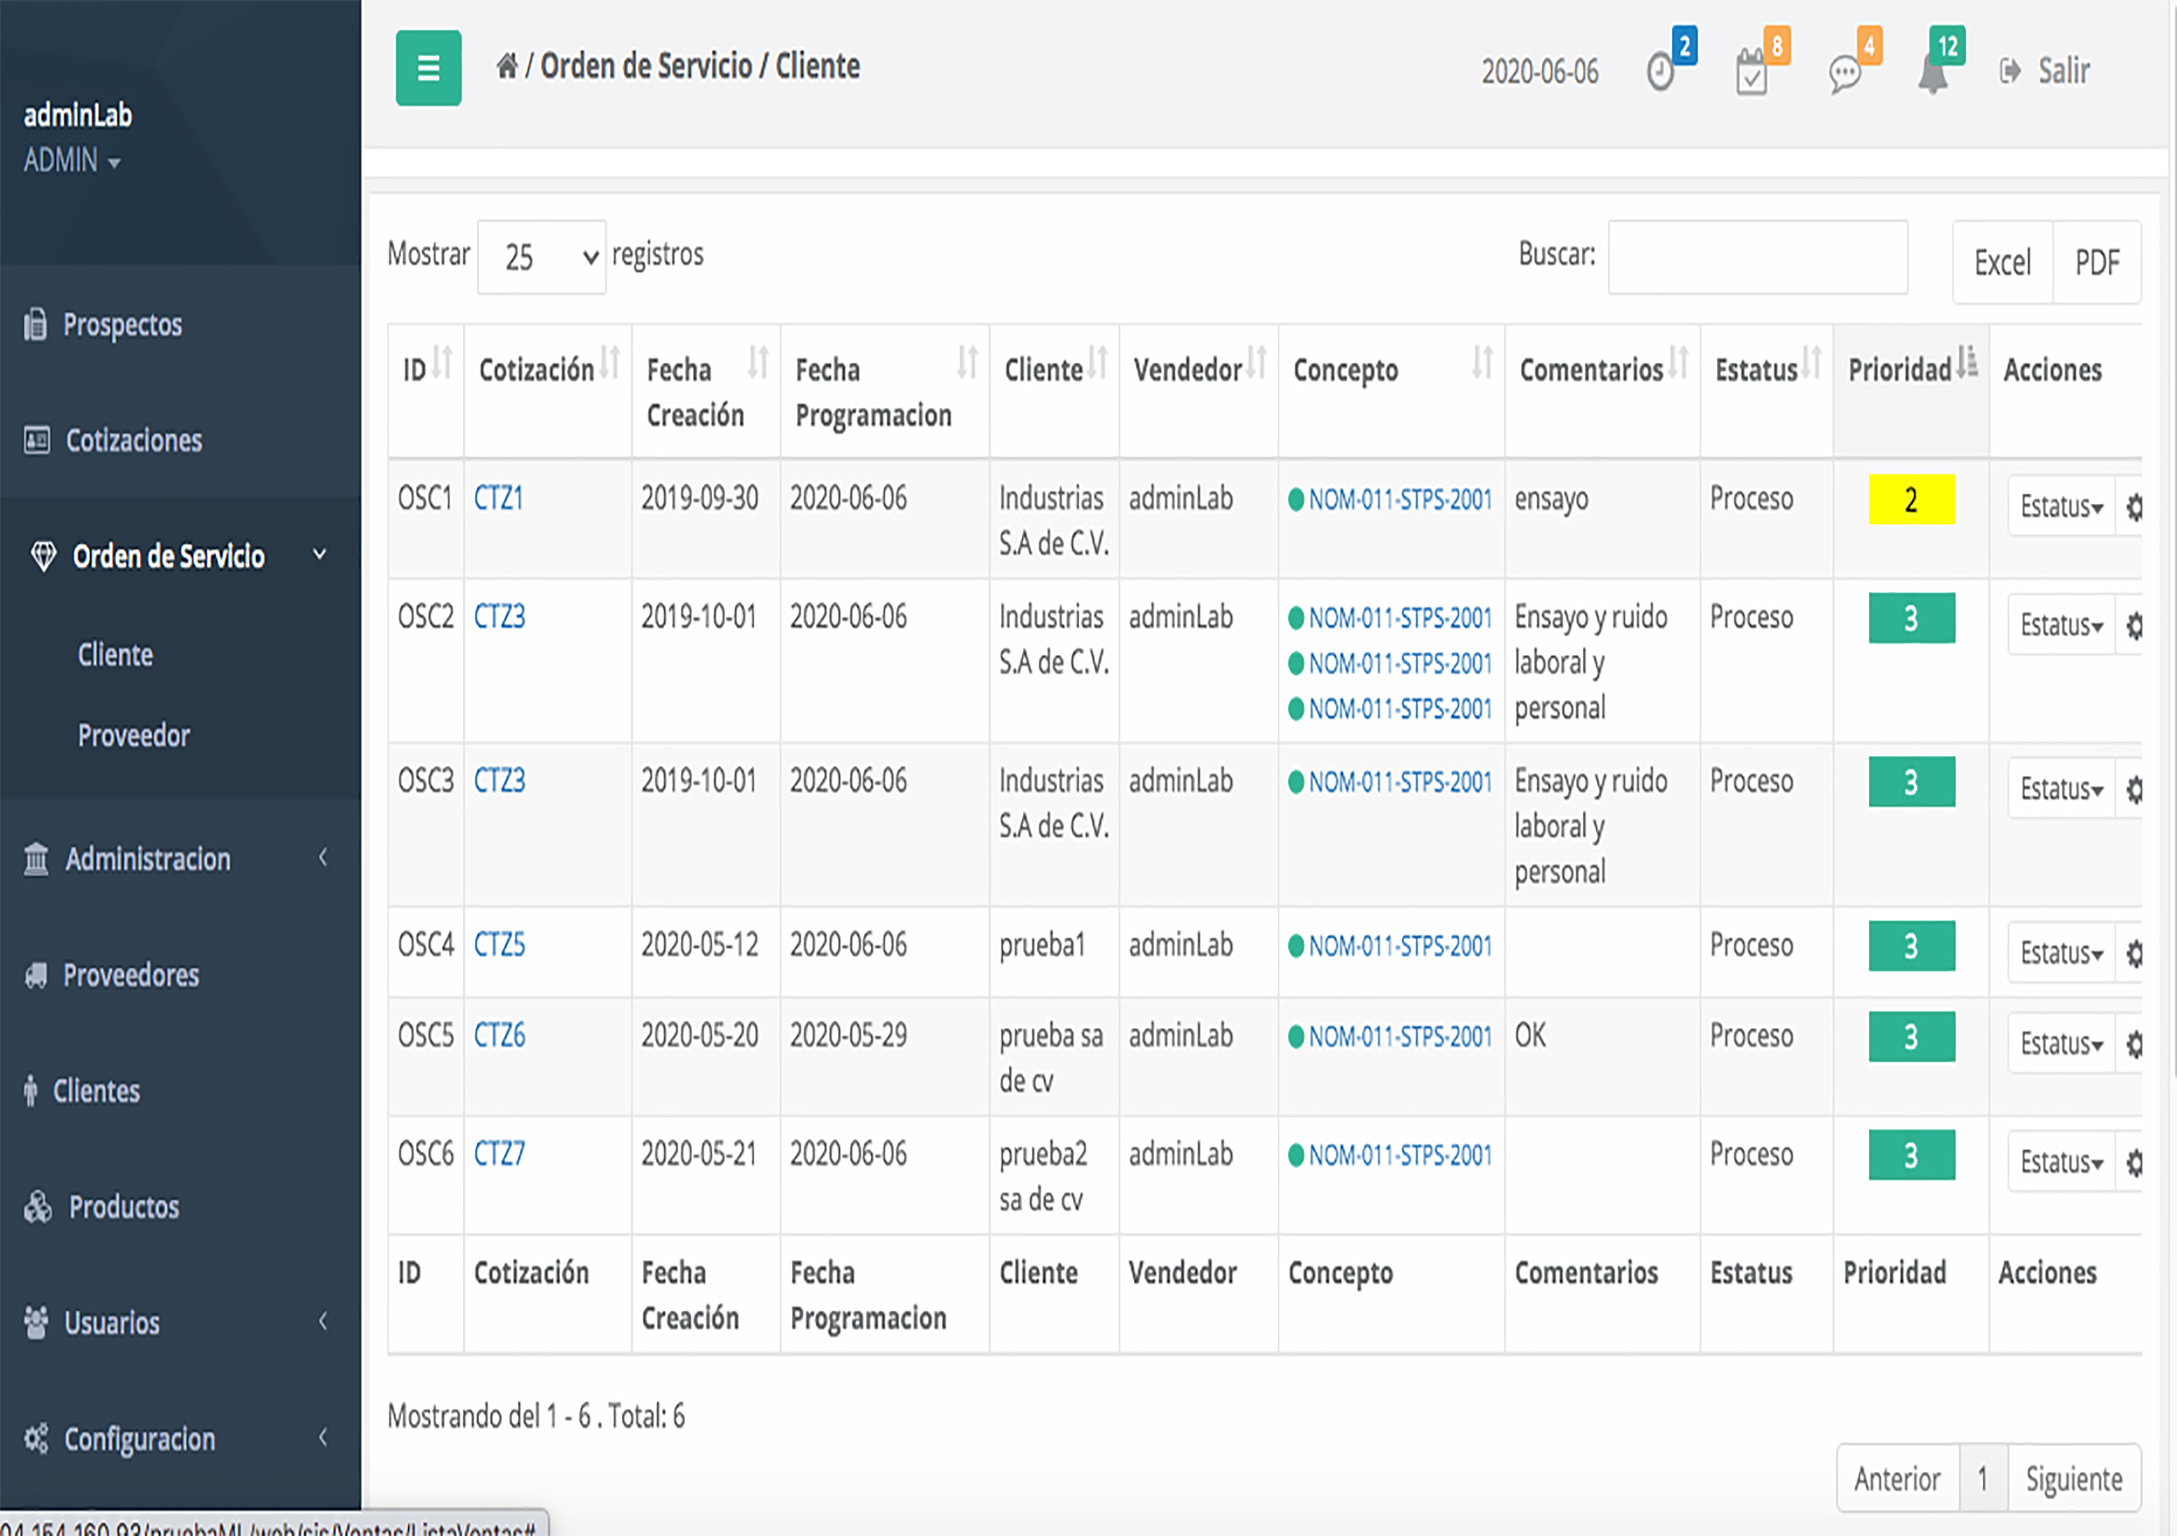This screenshot has height=1536, width=2177.
Task: Open the ADMIN user dropdown
Action: tap(72, 160)
